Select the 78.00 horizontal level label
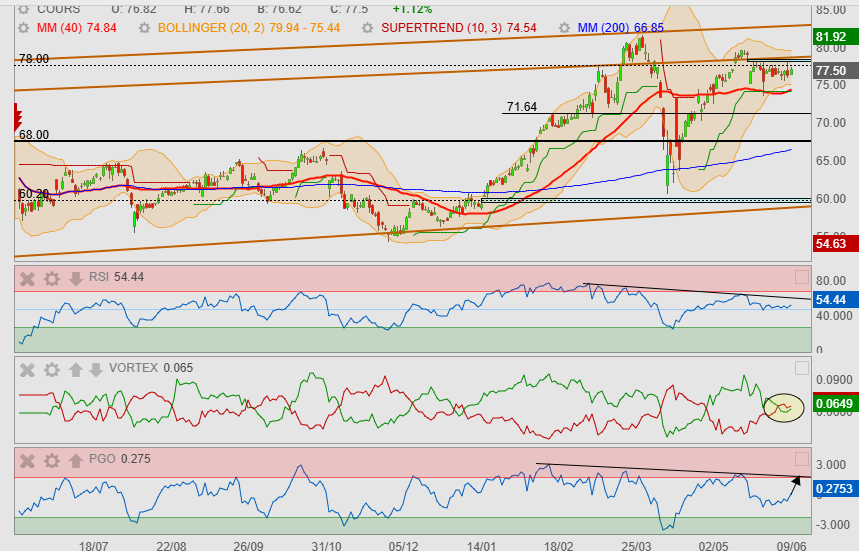 click(34, 59)
